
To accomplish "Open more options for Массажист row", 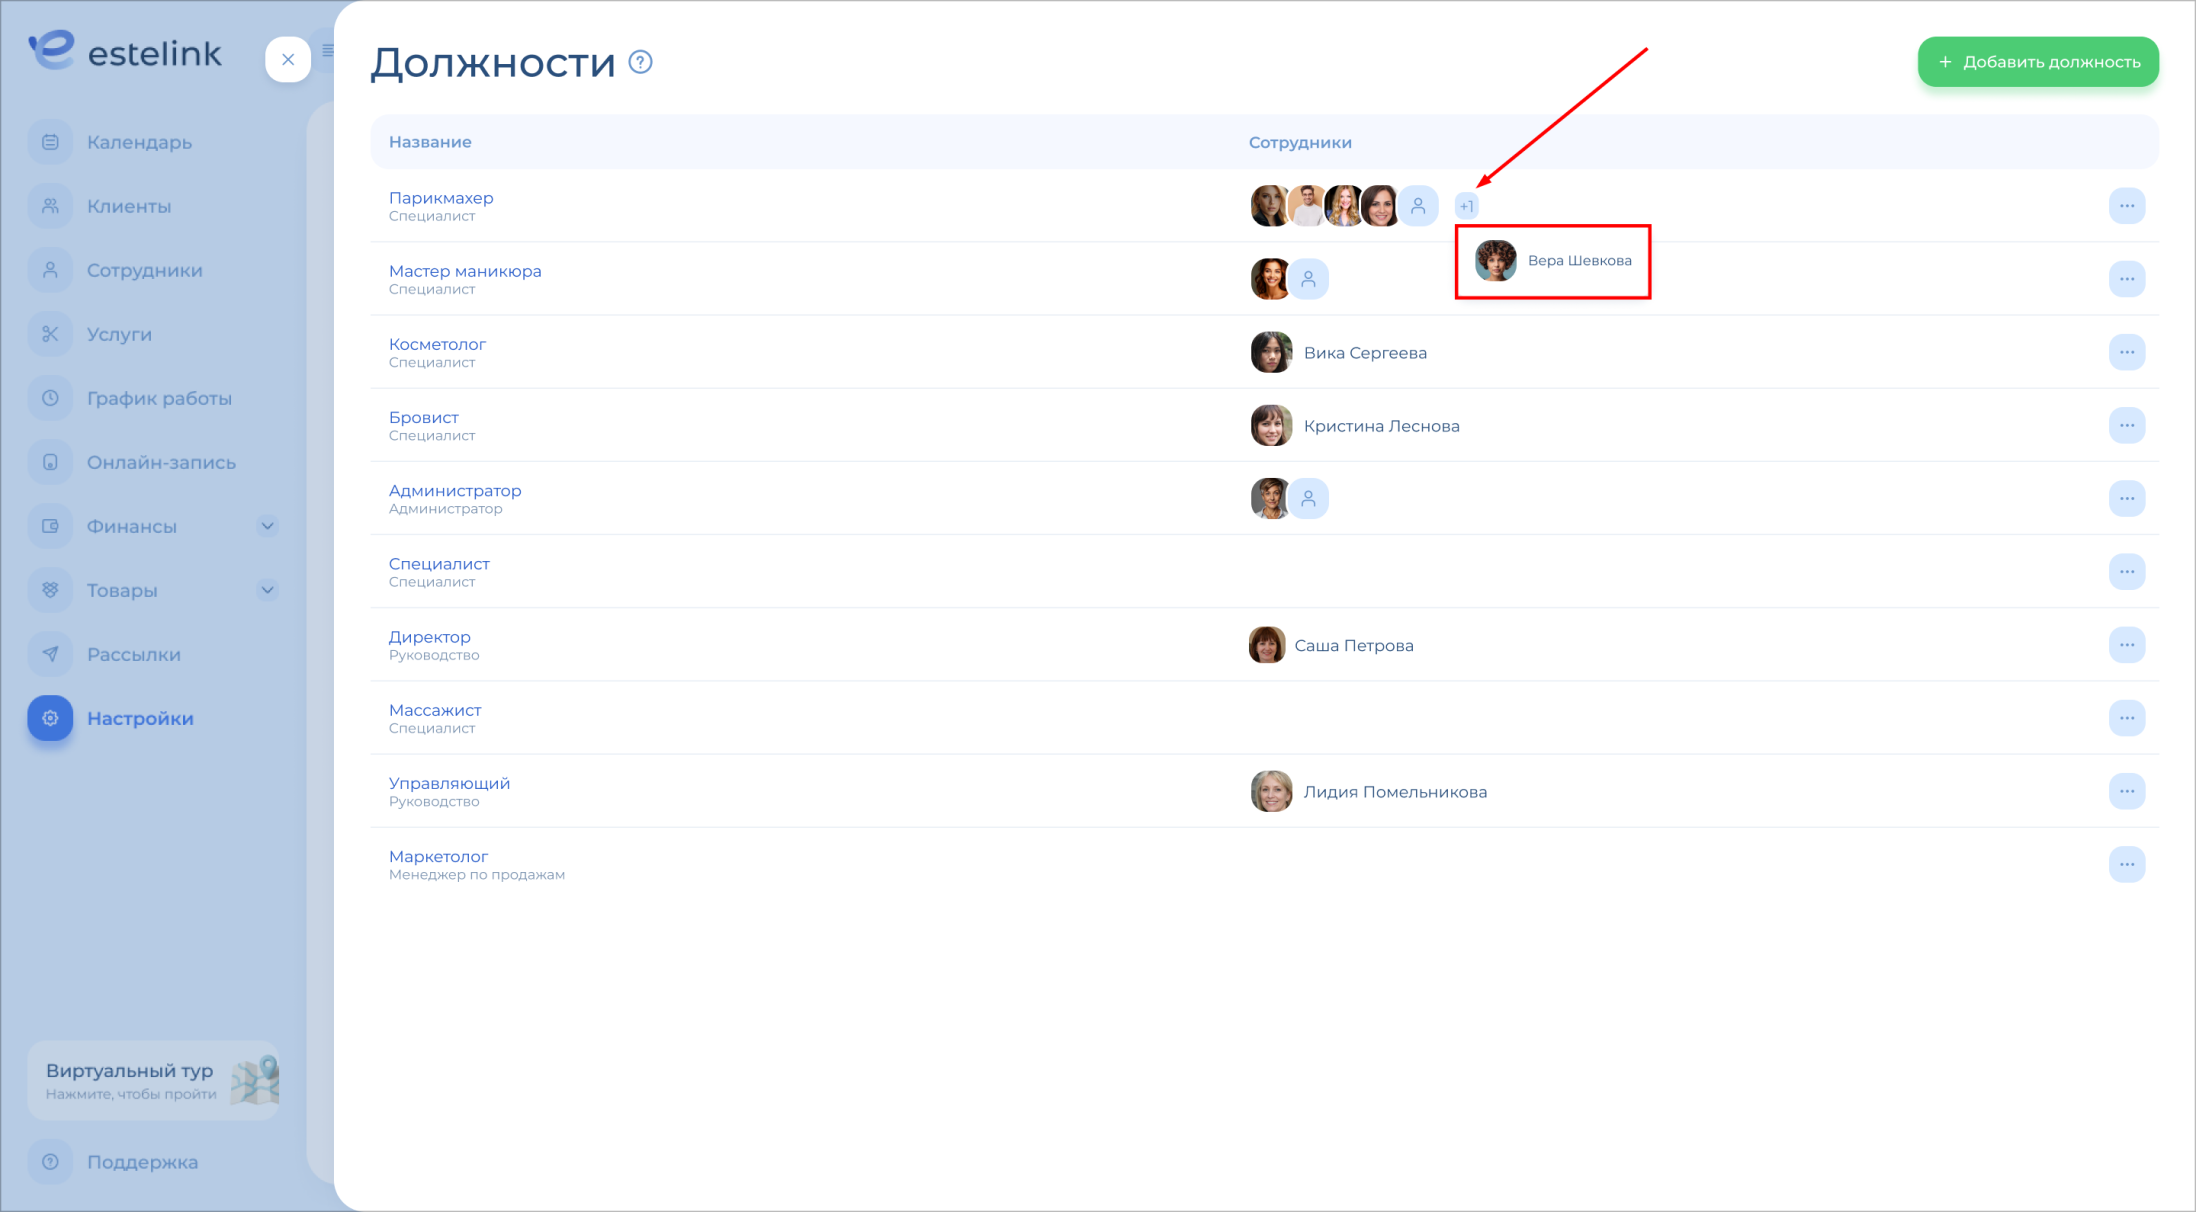I will tap(2127, 718).
